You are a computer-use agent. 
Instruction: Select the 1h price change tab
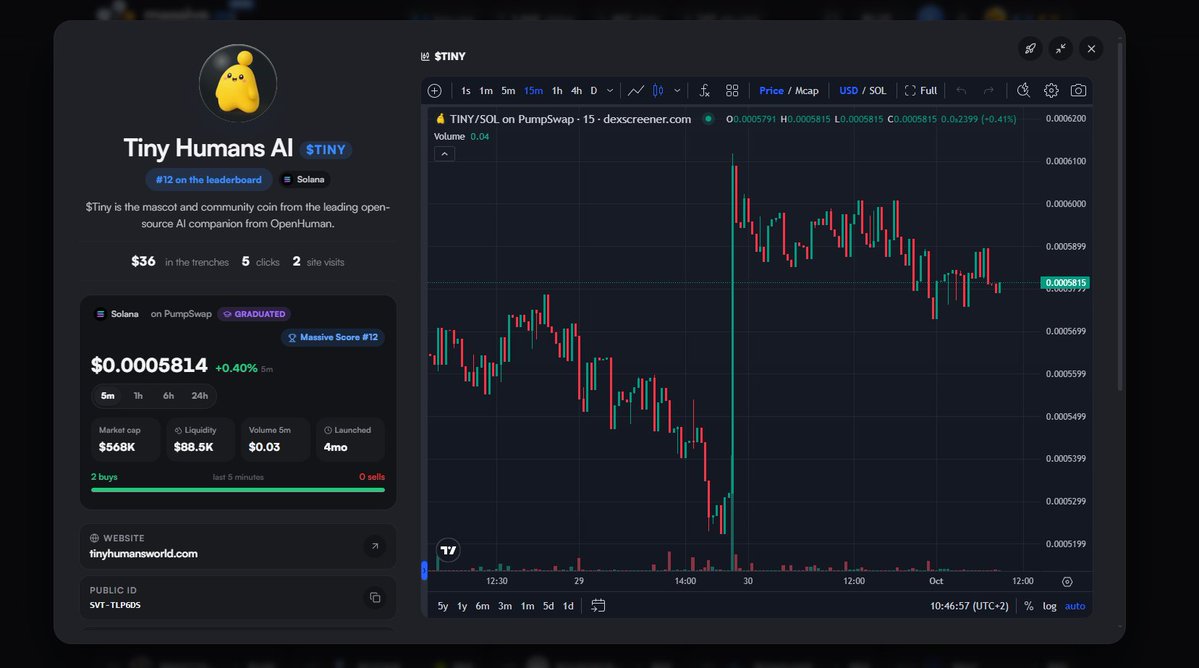click(138, 396)
